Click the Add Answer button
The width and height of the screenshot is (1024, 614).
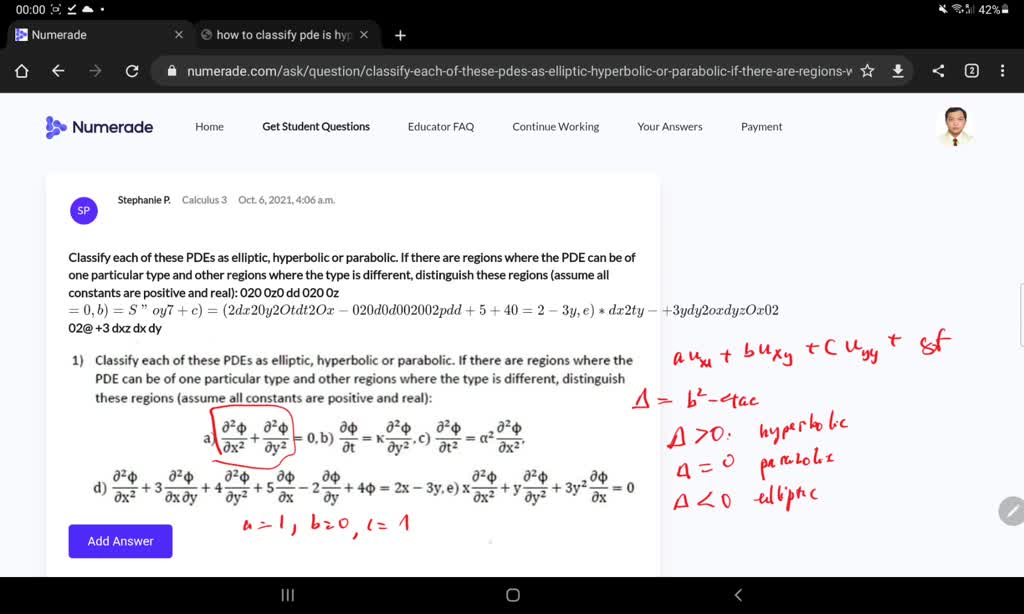click(120, 540)
